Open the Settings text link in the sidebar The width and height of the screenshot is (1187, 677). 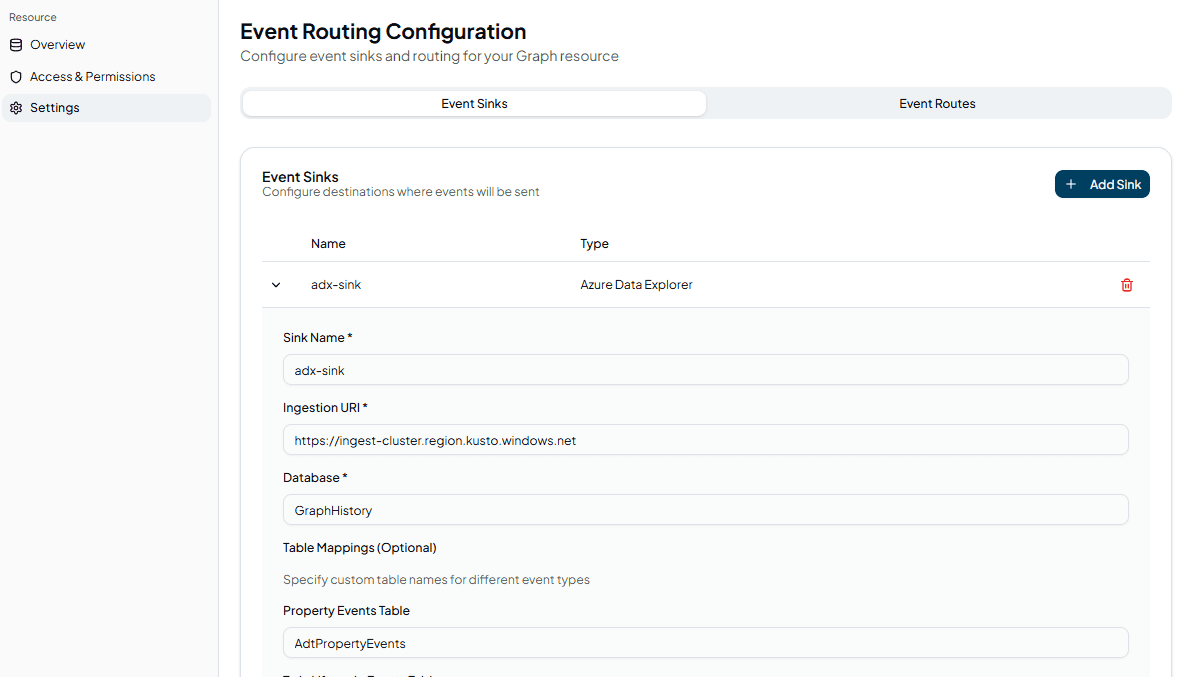(x=54, y=108)
